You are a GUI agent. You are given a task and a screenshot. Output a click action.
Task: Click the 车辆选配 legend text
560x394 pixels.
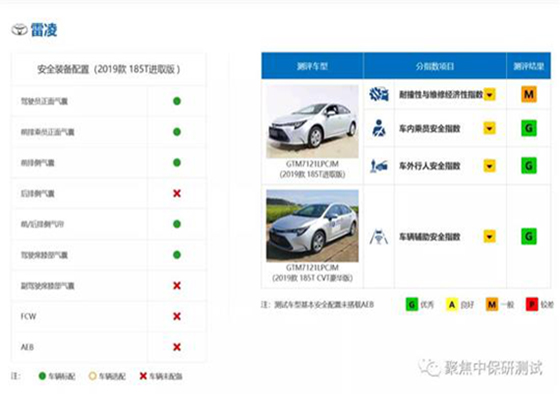[x=112, y=376]
